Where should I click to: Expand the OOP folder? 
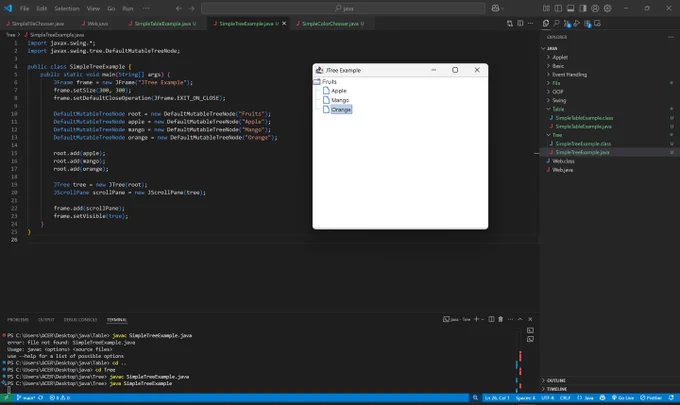pyautogui.click(x=558, y=91)
